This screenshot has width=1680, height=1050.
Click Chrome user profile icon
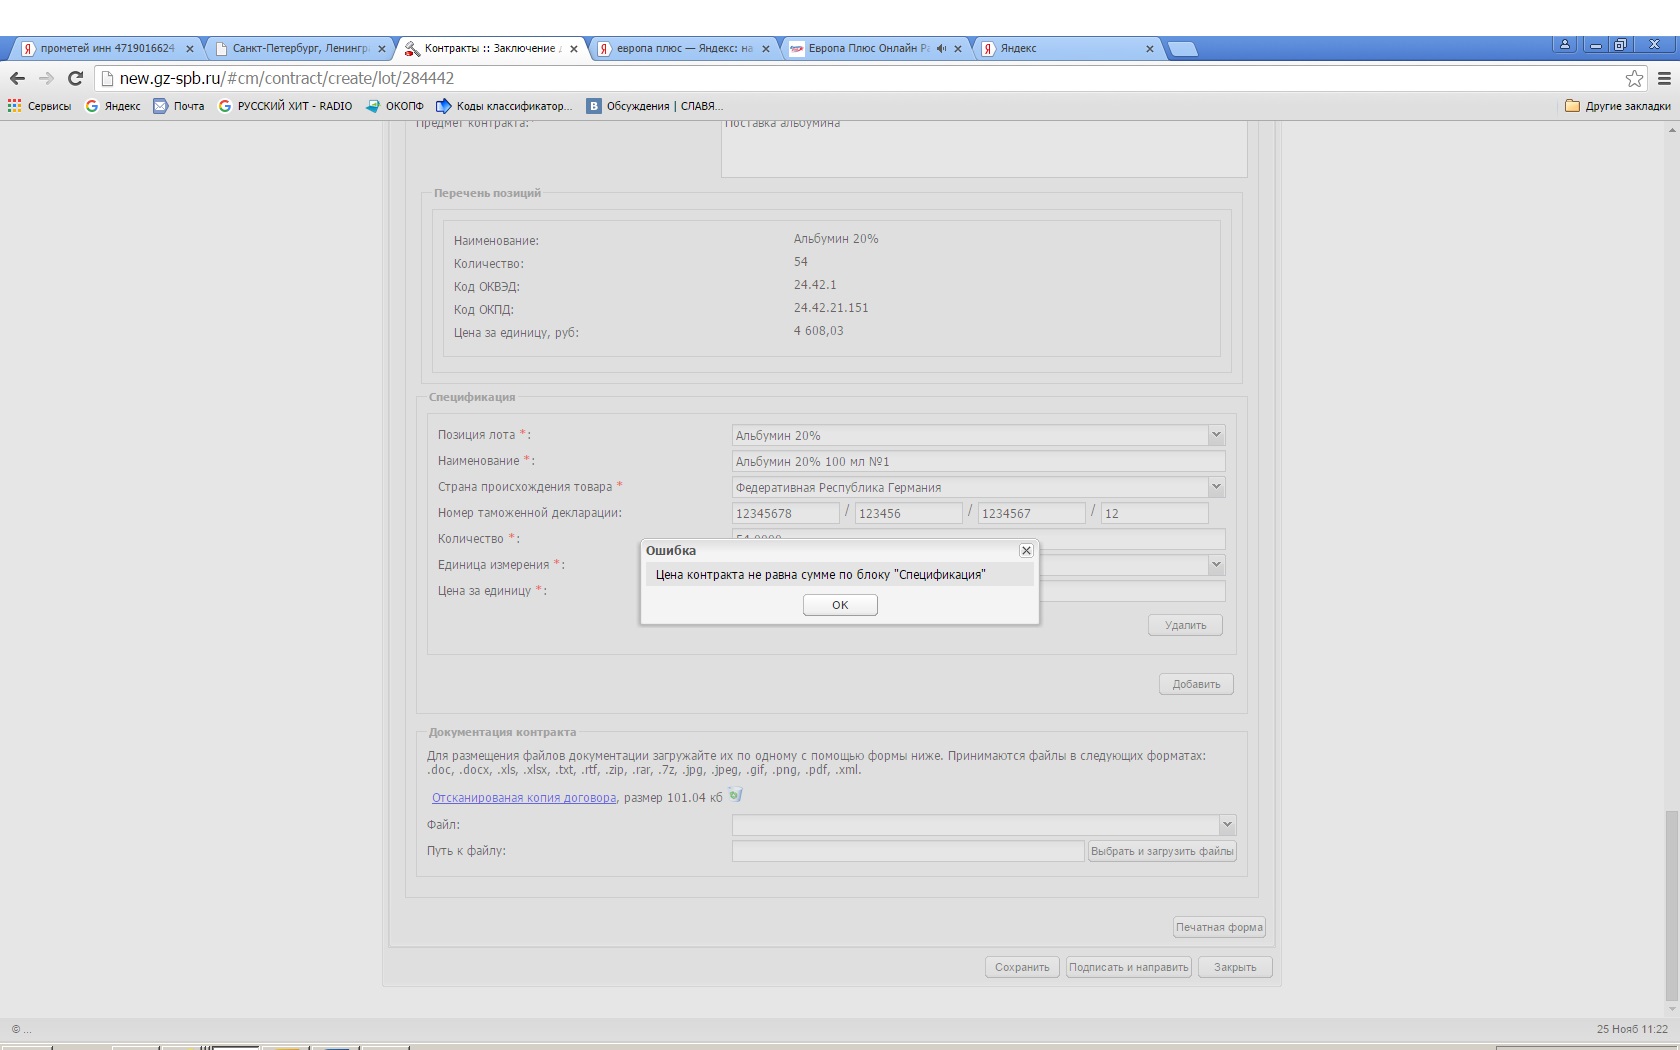pos(1564,45)
